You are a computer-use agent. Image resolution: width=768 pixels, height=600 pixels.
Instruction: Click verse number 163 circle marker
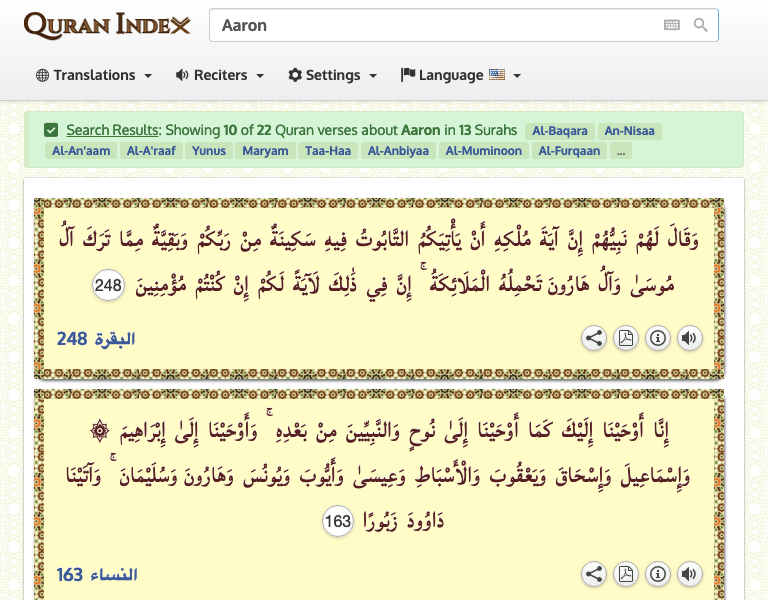[338, 521]
